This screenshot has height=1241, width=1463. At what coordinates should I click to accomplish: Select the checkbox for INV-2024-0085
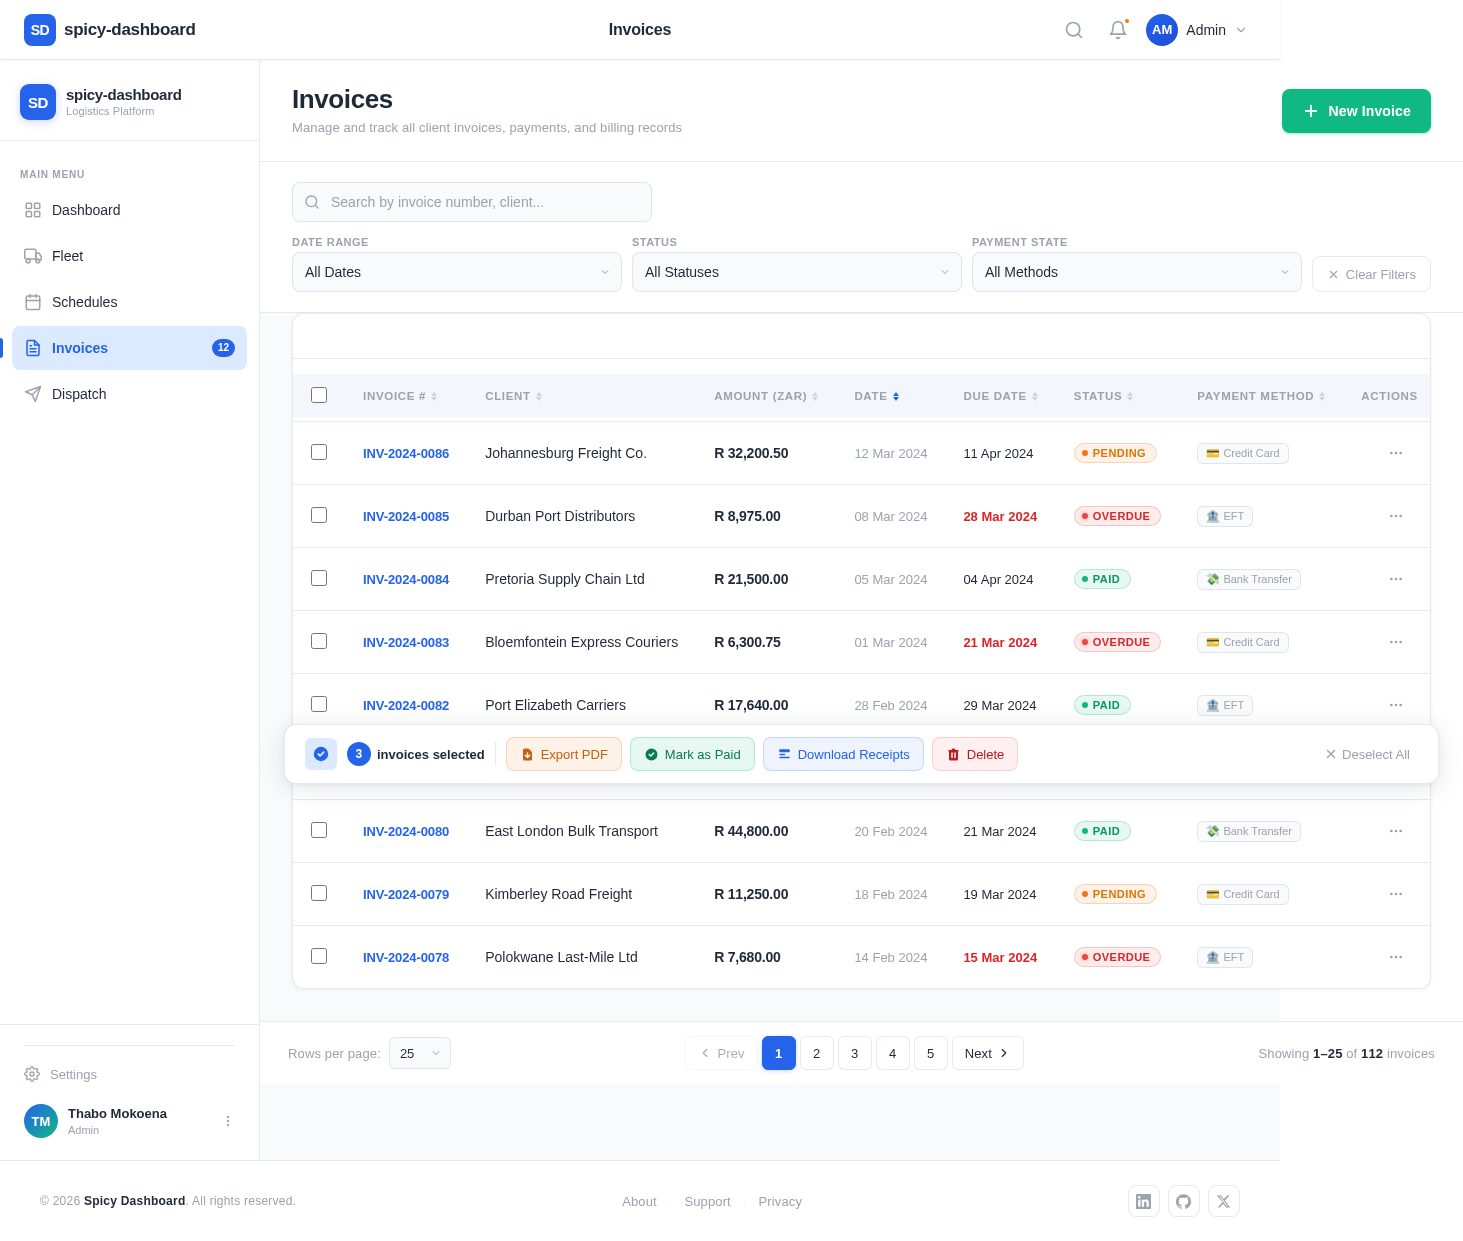coord(319,515)
